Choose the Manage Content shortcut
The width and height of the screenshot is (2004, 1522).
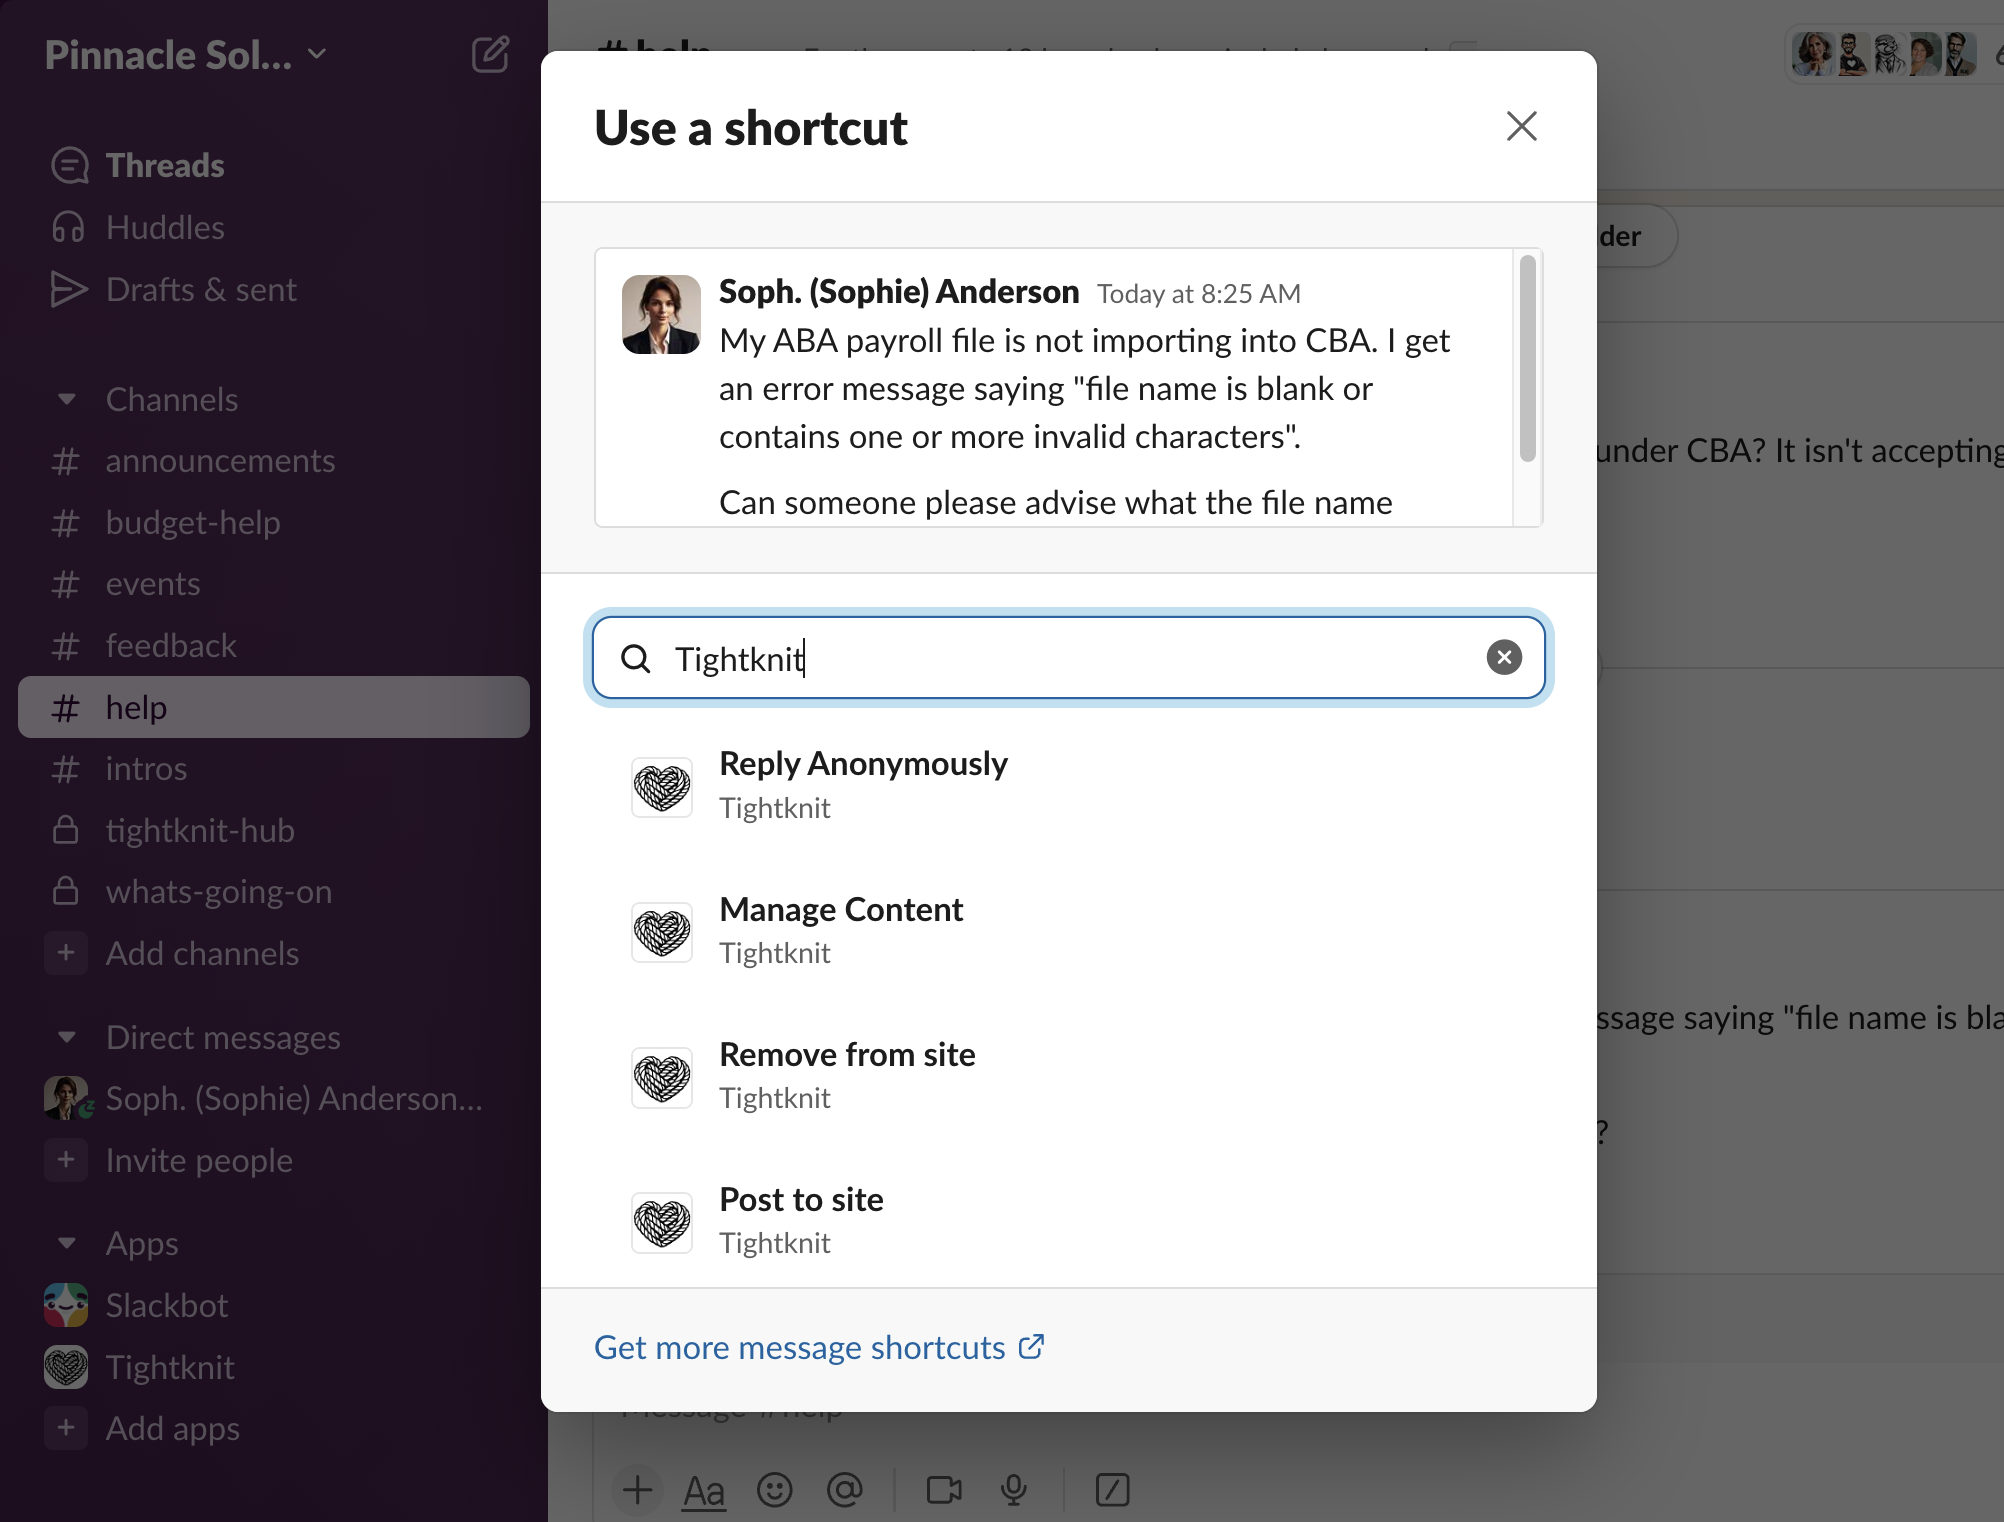tap(1068, 931)
